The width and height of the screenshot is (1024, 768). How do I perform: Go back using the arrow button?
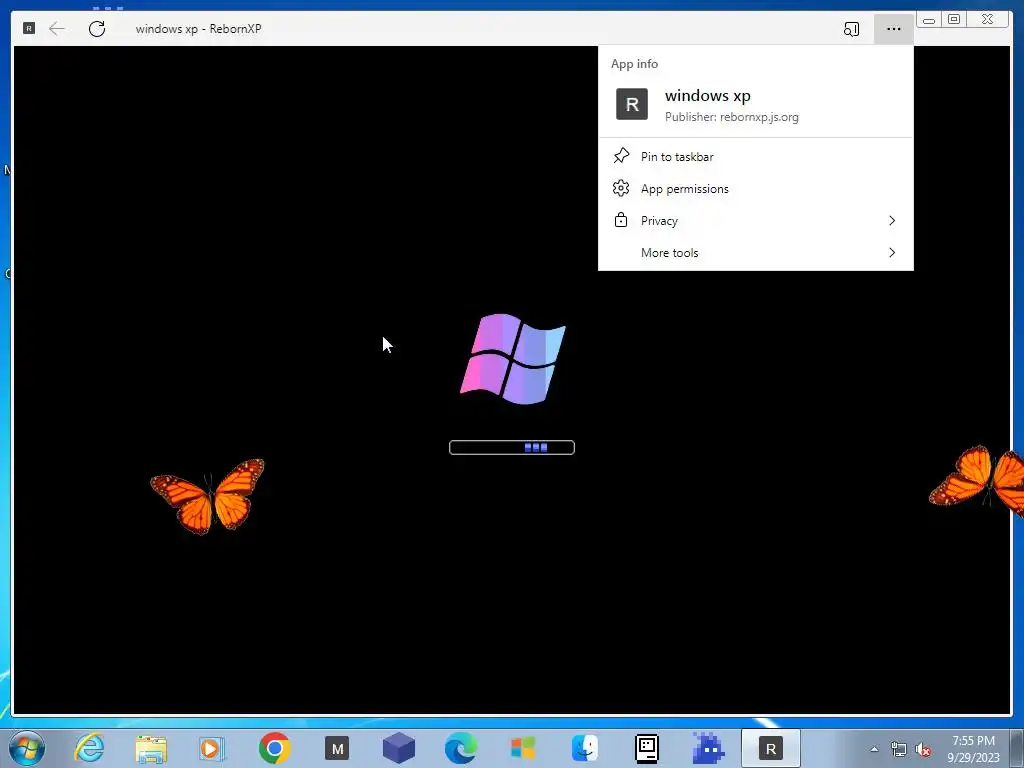point(57,28)
